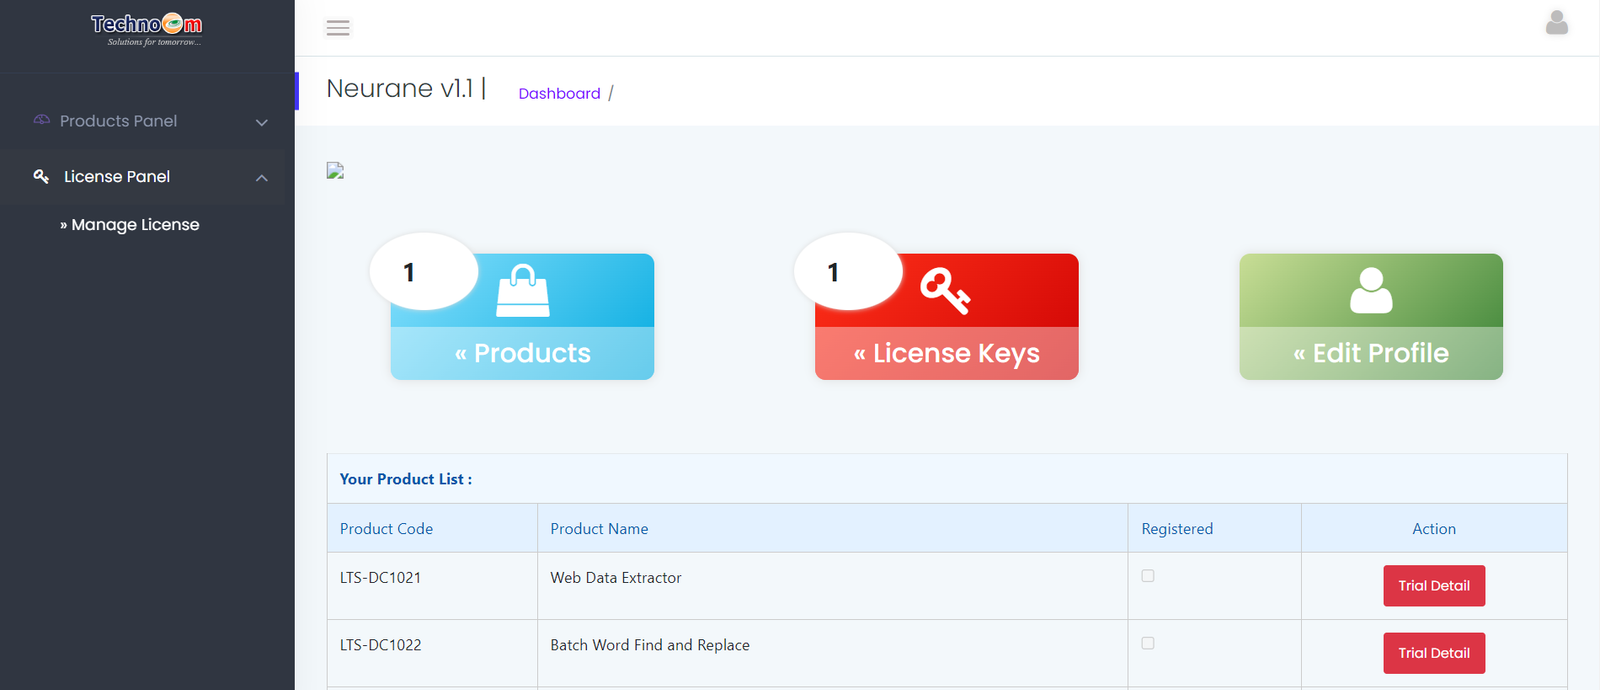Click the key icon beside License Panel
The height and width of the screenshot is (690, 1600).
41,176
